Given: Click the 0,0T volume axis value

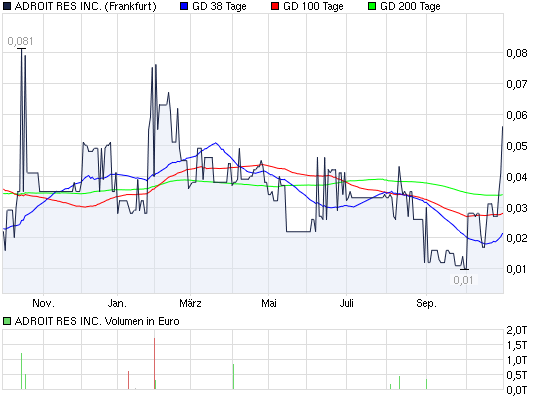Looking at the screenshot, I should point(517,390).
